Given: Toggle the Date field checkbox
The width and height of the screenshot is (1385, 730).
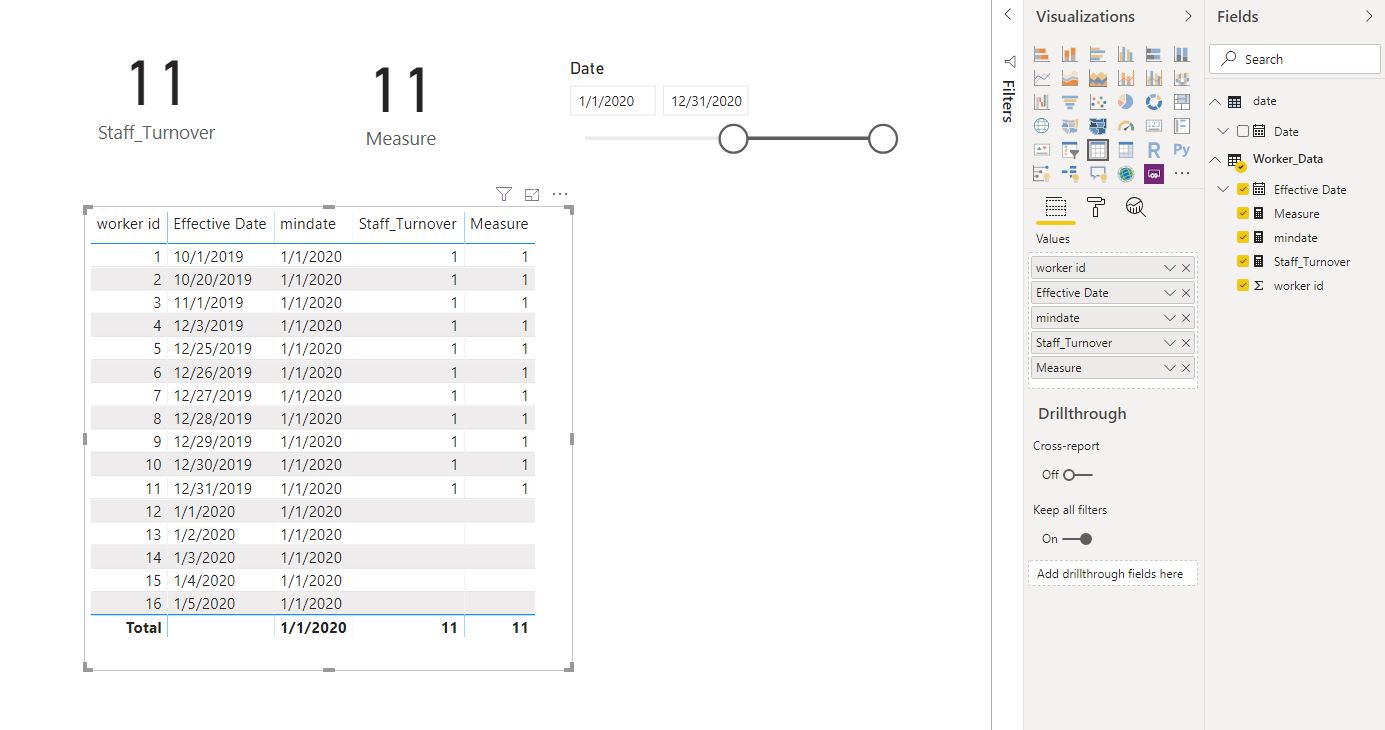Looking at the screenshot, I should [1243, 131].
